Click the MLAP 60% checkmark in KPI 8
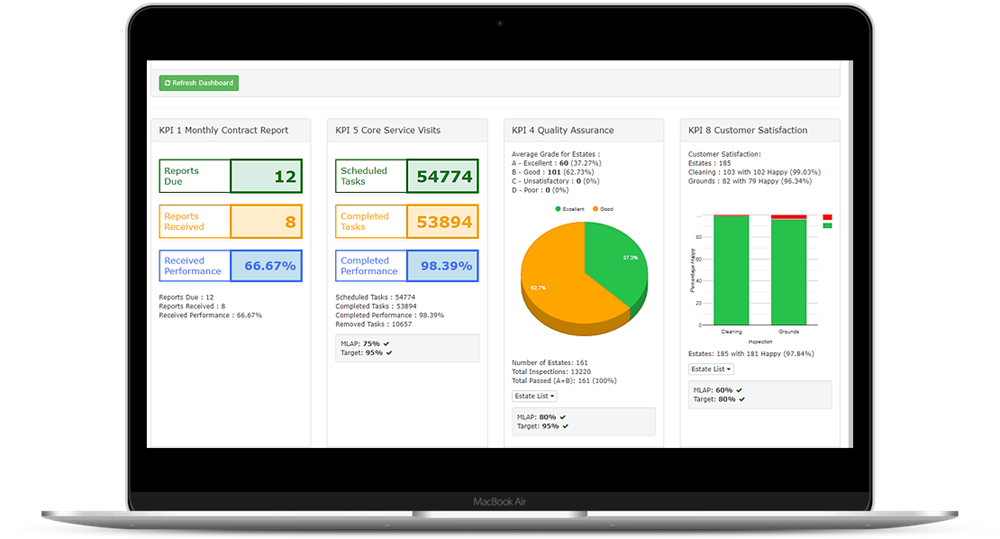Image resolution: width=1000 pixels, height=539 pixels. coord(739,389)
